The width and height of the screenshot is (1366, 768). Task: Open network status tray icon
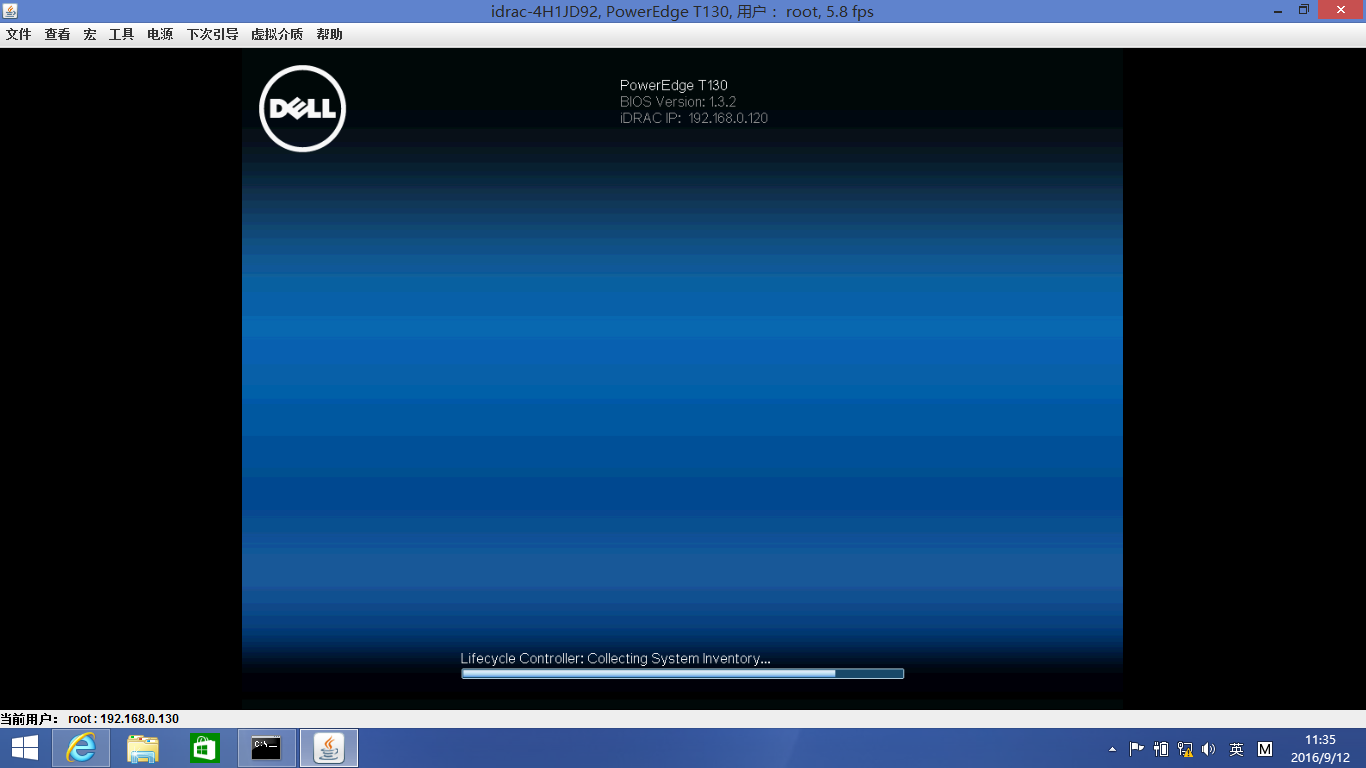pos(1185,749)
